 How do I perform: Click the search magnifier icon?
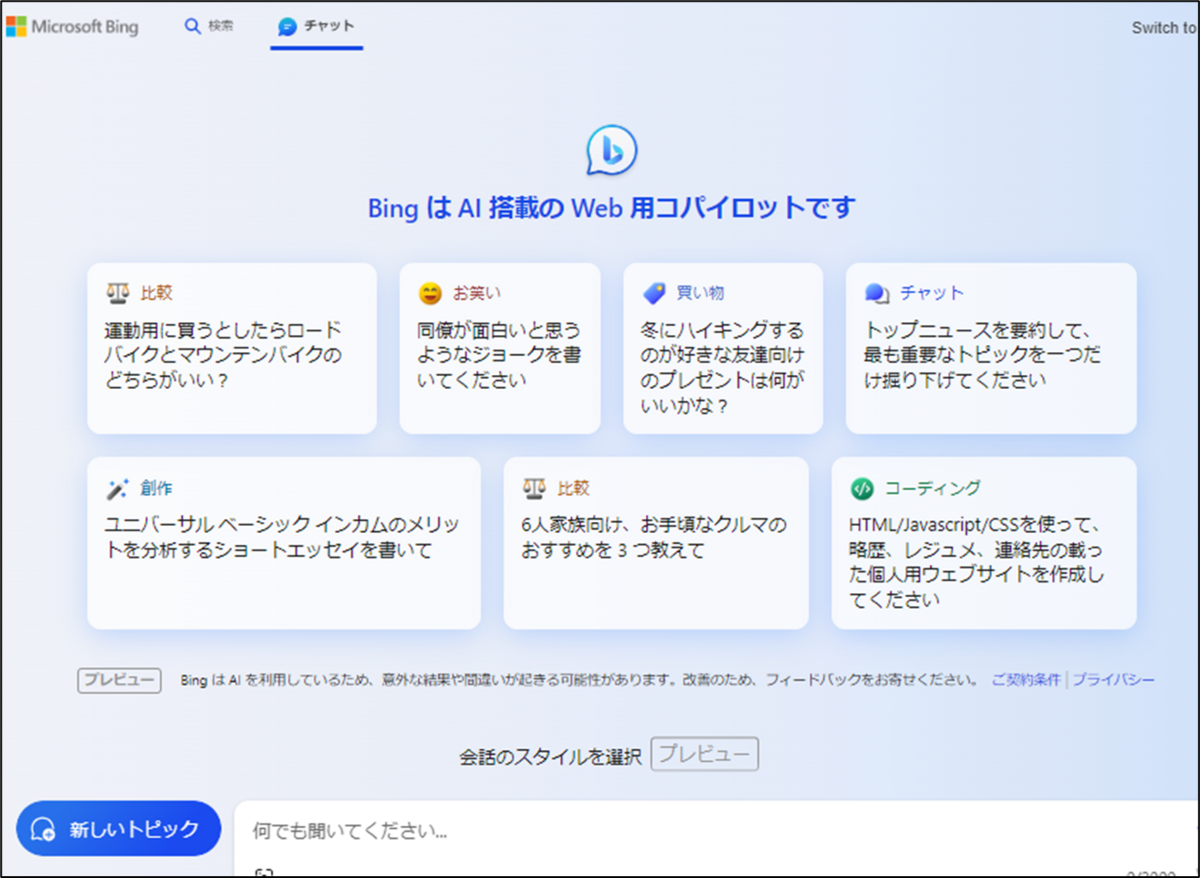click(193, 27)
